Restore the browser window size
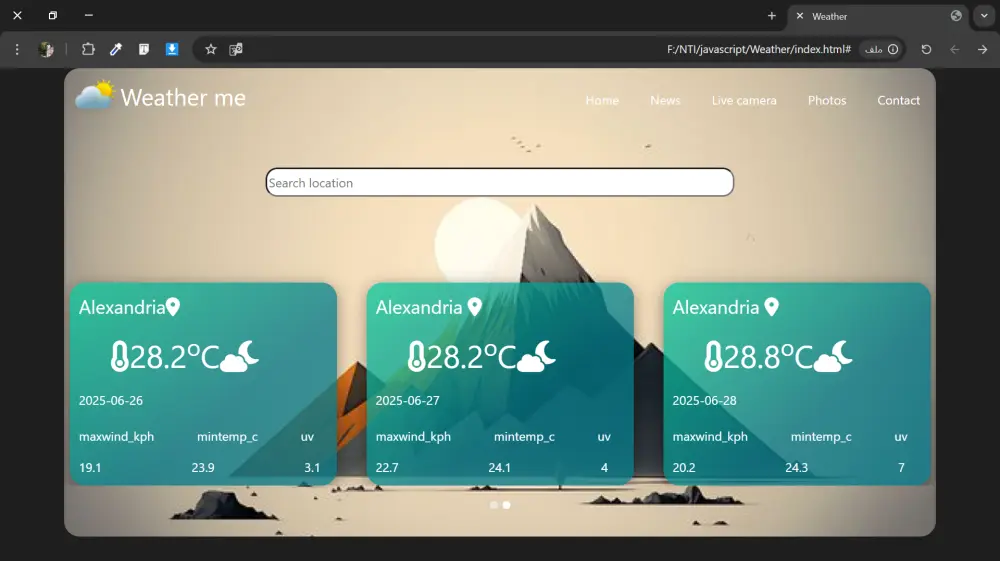 [53, 15]
